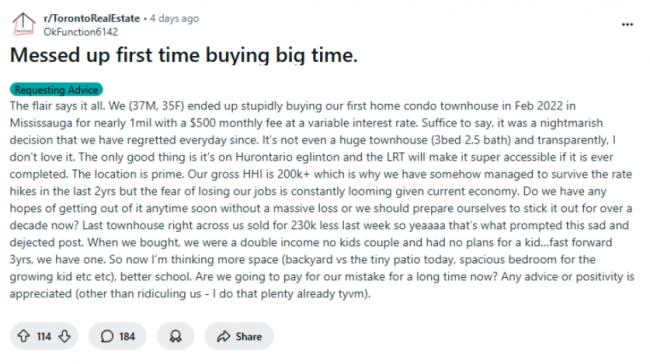This screenshot has height=364, width=650.
Task: Click '(37M, 35F)' in the first line
Action: [x=156, y=106]
